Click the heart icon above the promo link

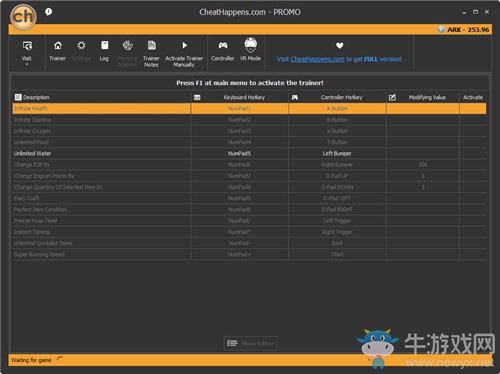point(339,45)
